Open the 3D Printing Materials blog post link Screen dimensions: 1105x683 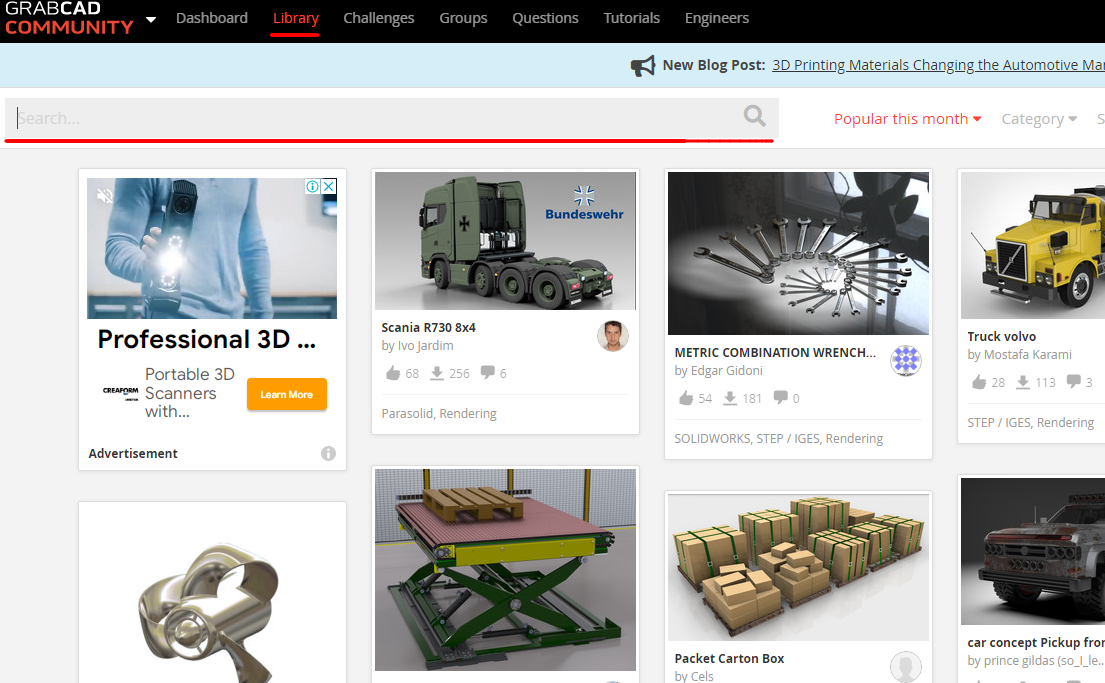938,65
